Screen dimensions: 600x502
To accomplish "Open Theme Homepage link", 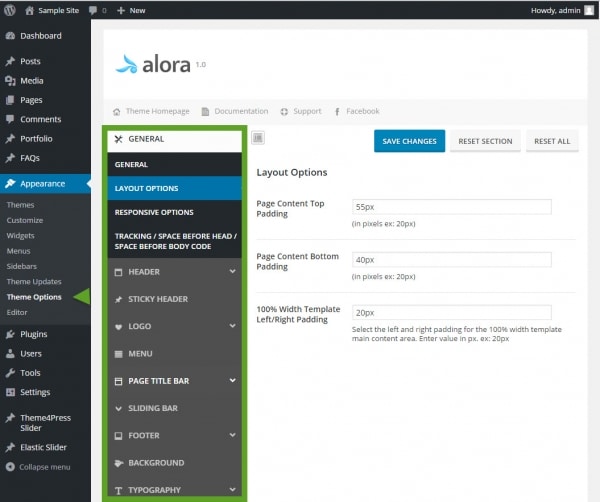I will (157, 111).
